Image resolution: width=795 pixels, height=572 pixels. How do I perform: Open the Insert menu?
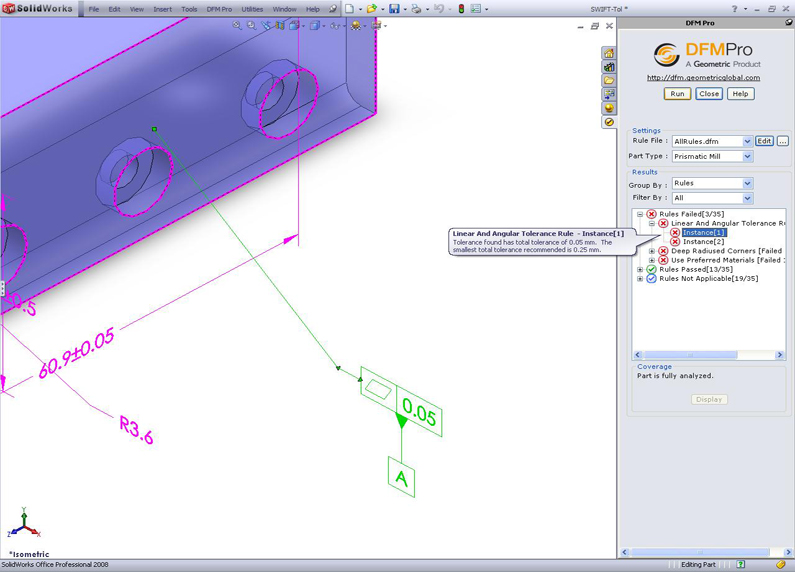pos(163,9)
